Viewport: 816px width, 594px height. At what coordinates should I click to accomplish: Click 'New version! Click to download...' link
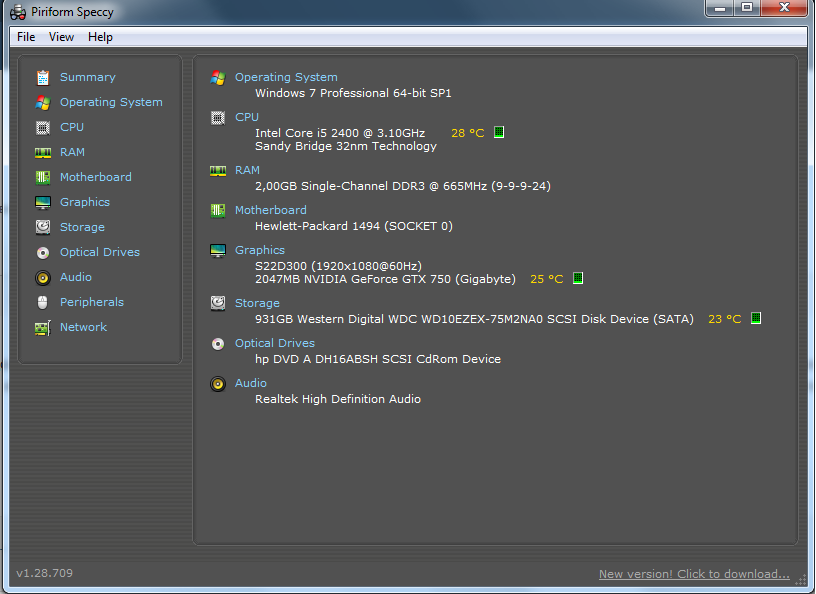694,574
